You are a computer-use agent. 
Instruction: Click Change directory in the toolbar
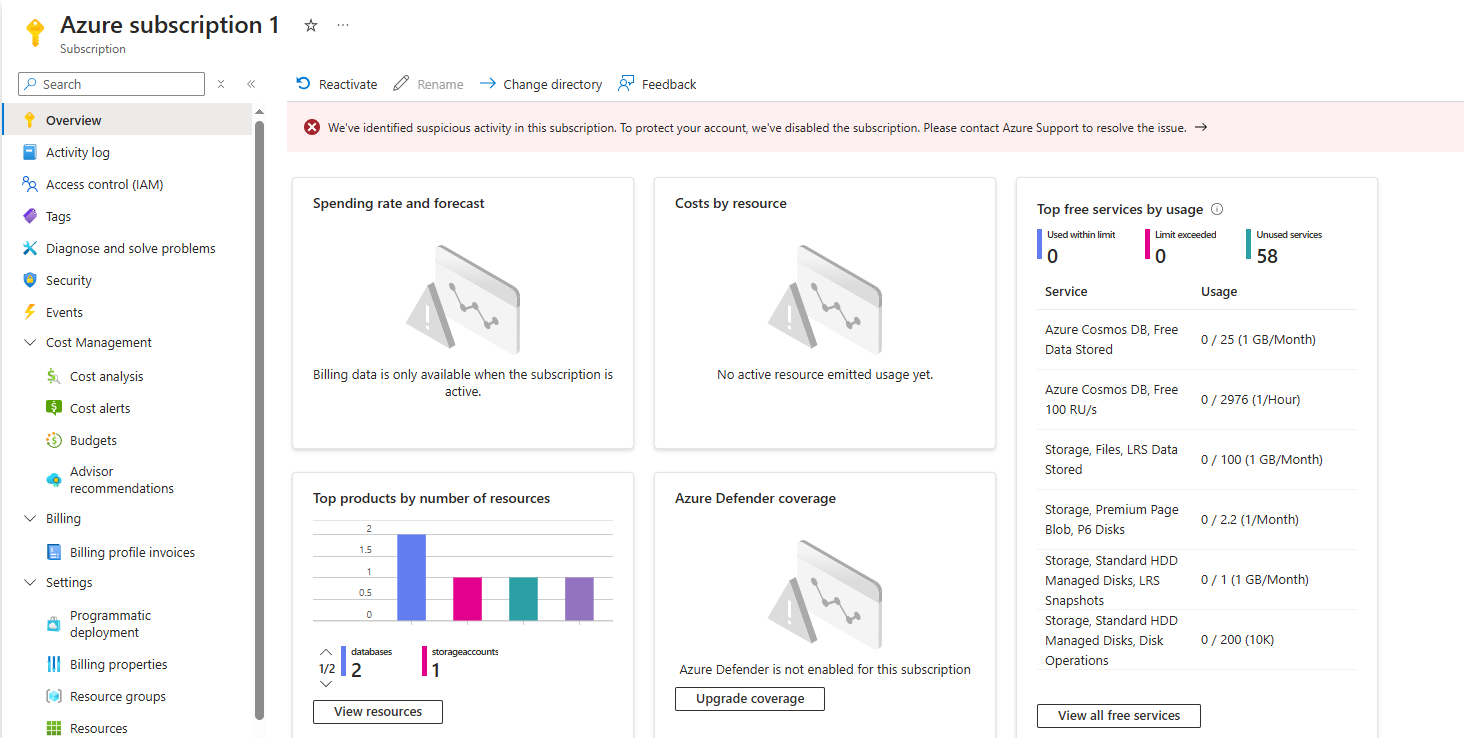tap(541, 84)
